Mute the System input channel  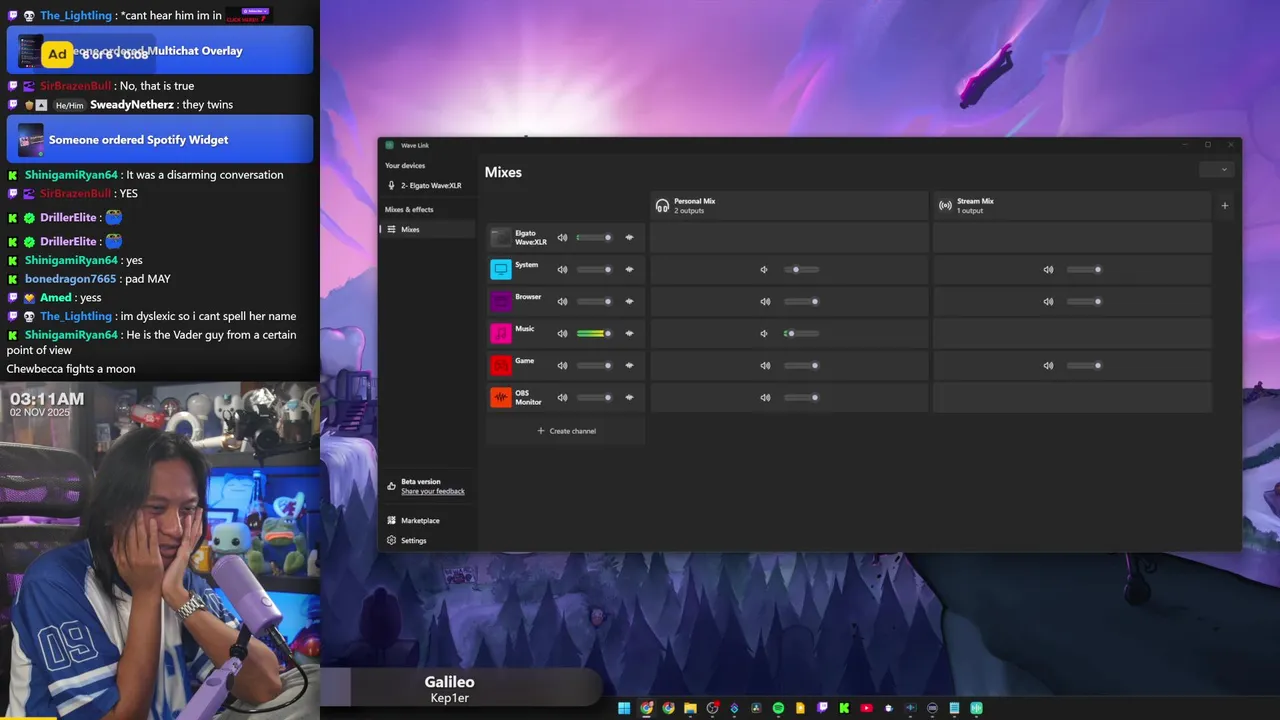click(x=562, y=269)
